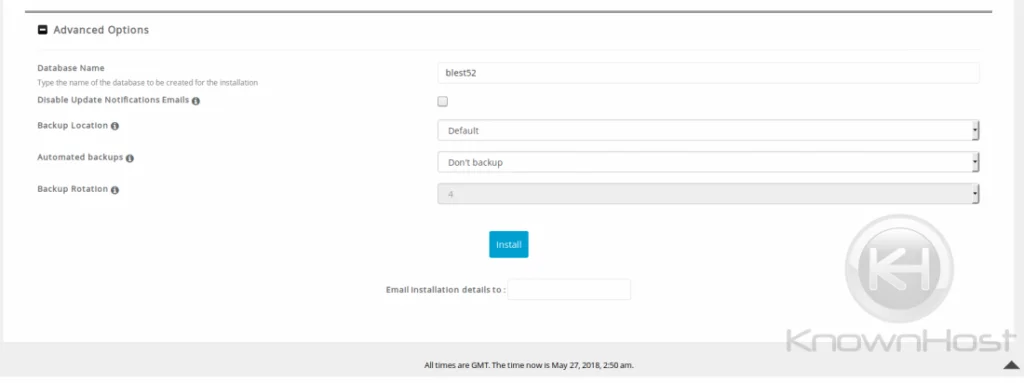Click the Automated backups label text
Viewport: 1024px width, 383px height.
click(x=80, y=158)
